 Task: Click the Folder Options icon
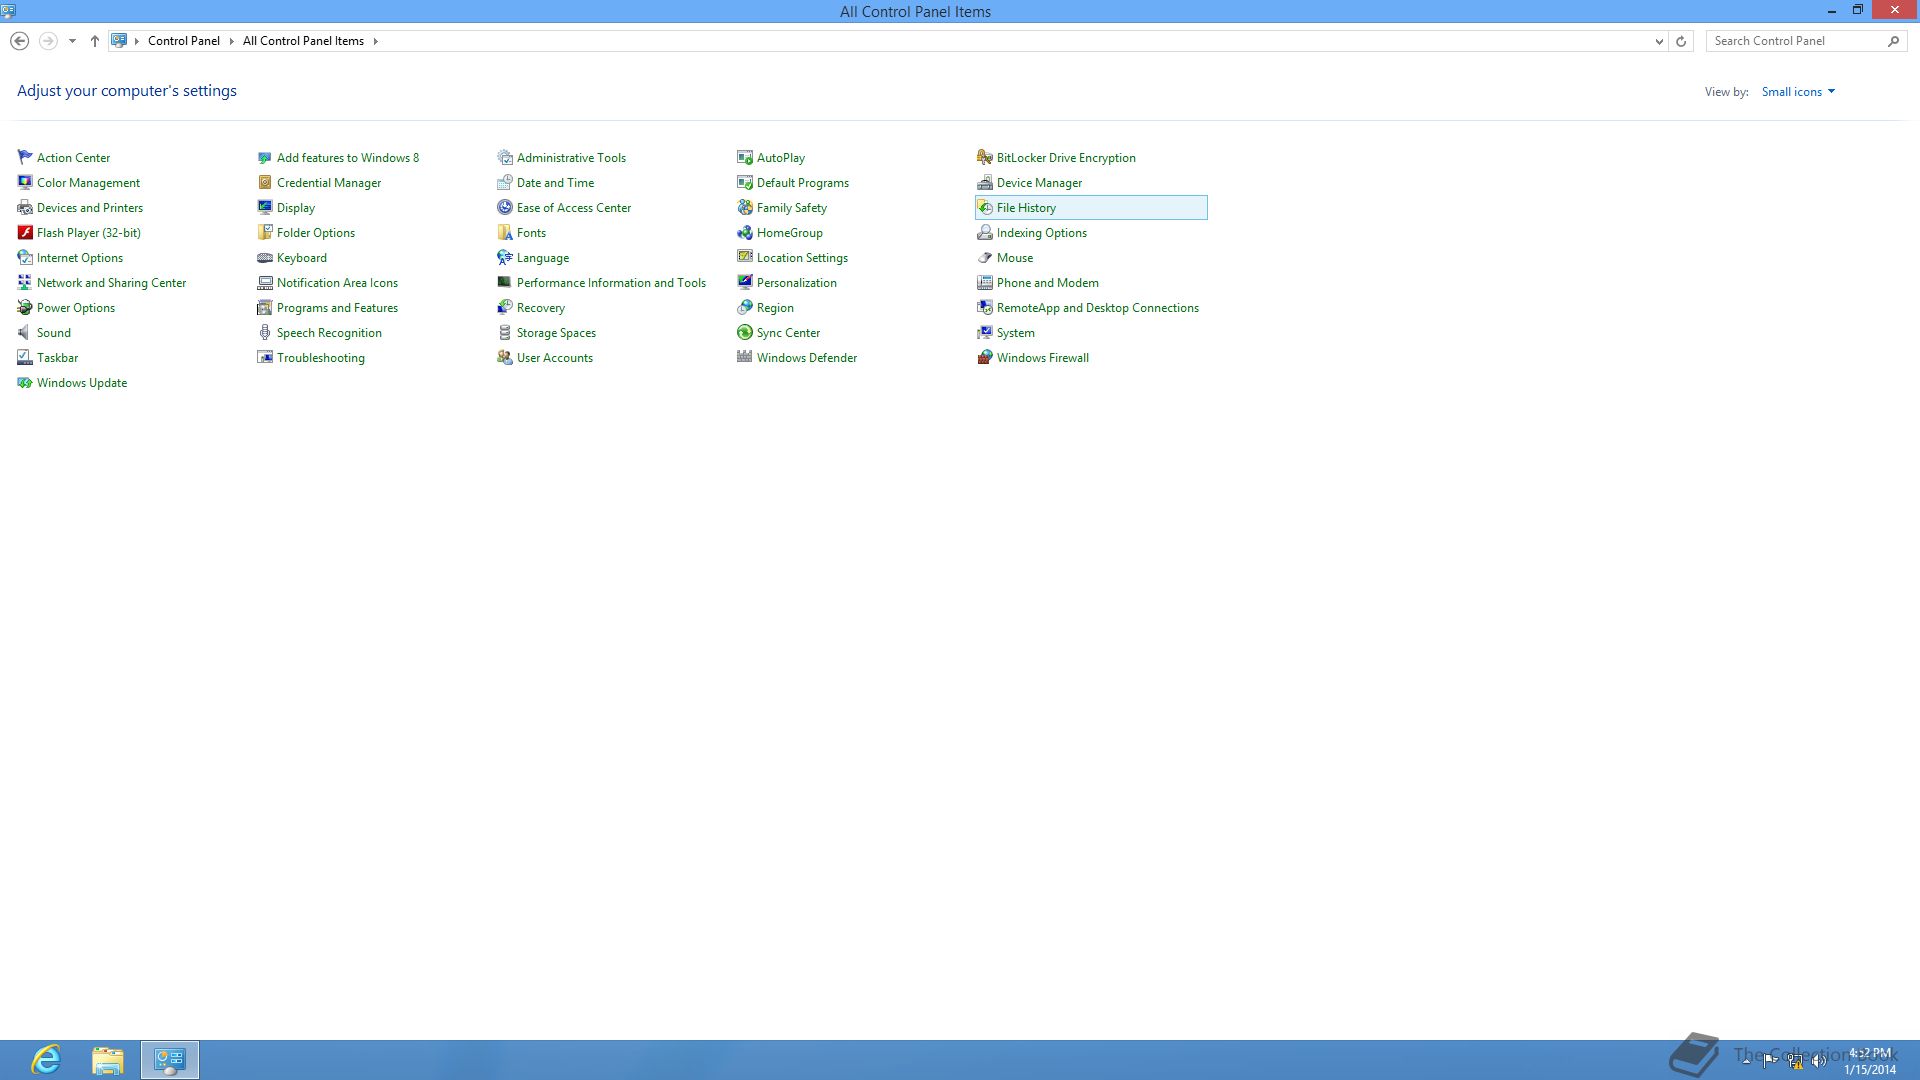[x=265, y=232]
